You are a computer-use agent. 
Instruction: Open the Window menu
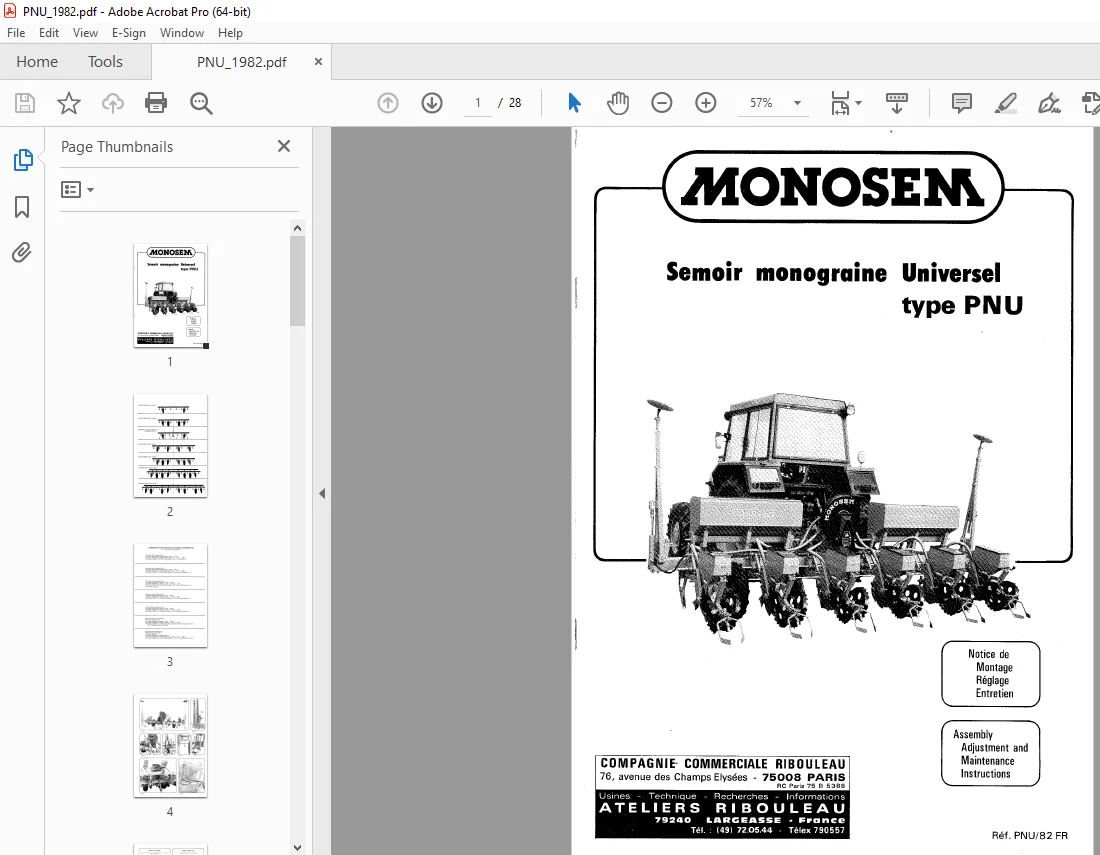pyautogui.click(x=182, y=33)
